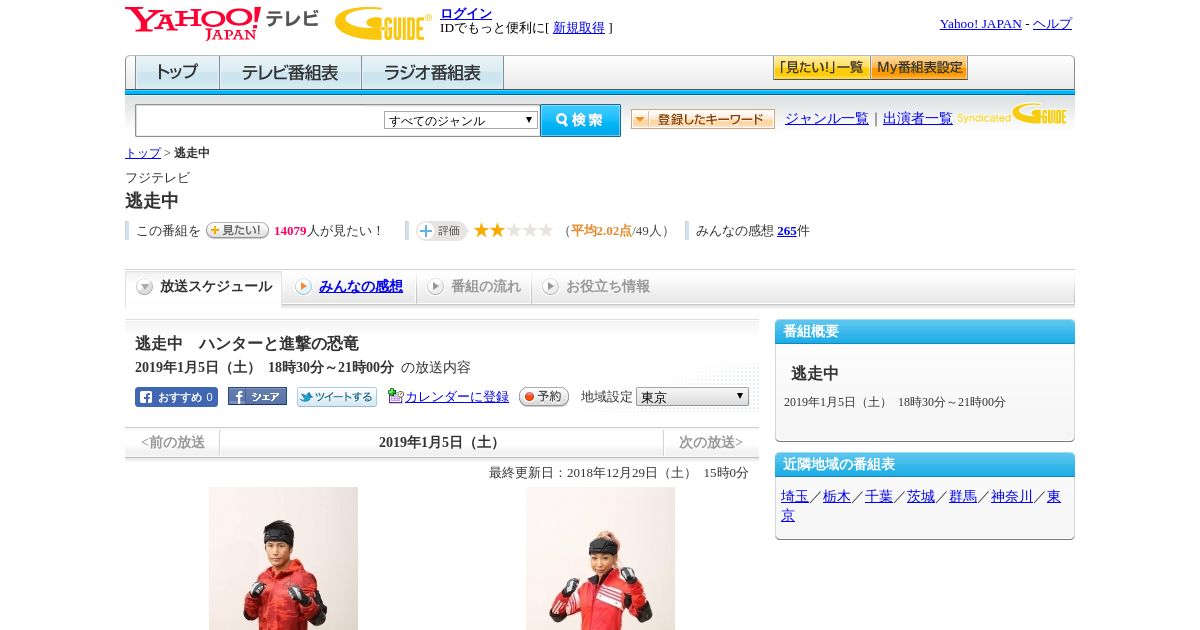Click the Yahoo! JAPAN テレビ logo
The image size is (1200, 630).
pos(222,24)
